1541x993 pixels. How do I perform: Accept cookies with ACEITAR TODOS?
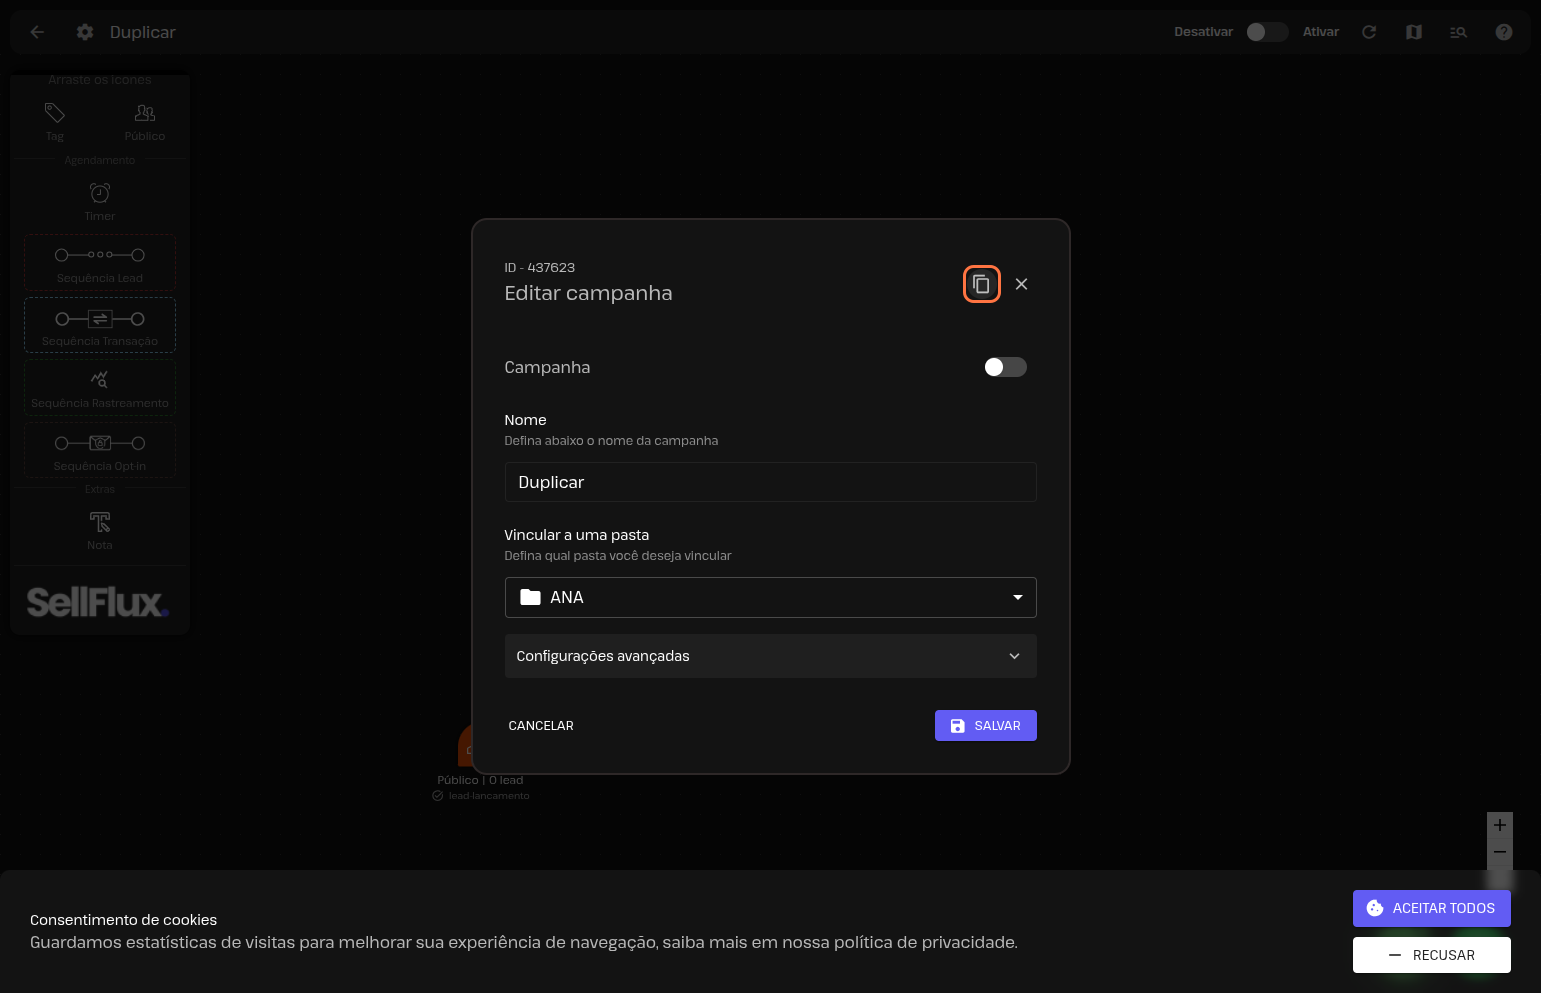[x=1431, y=908]
